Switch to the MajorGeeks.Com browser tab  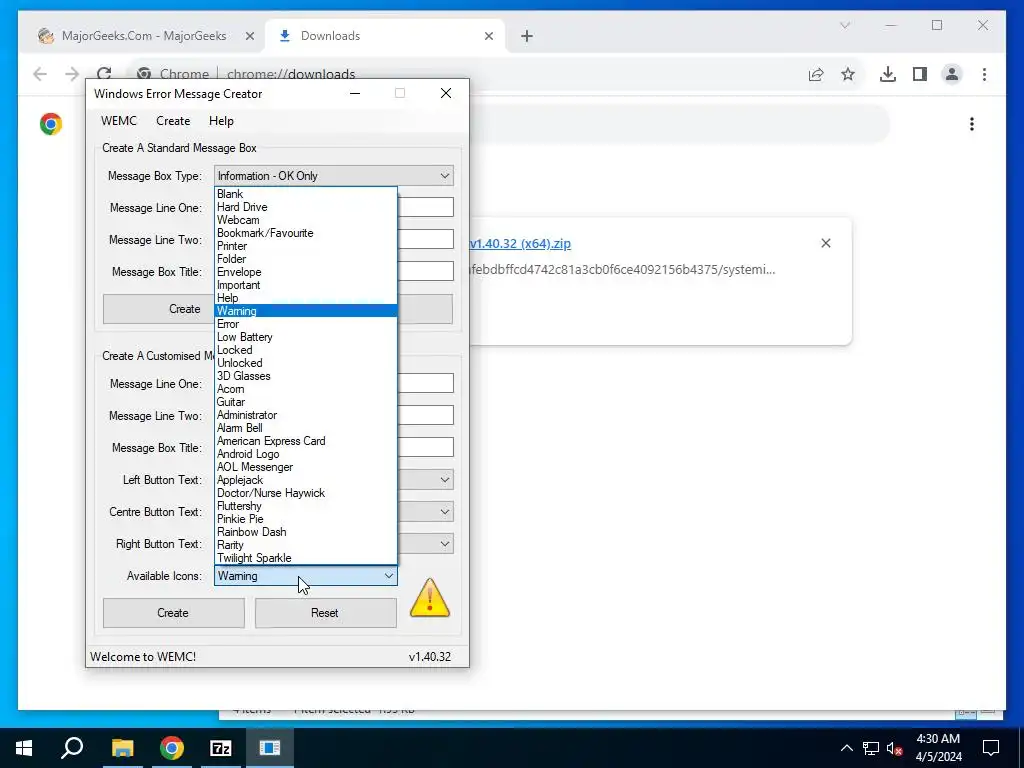pos(144,36)
